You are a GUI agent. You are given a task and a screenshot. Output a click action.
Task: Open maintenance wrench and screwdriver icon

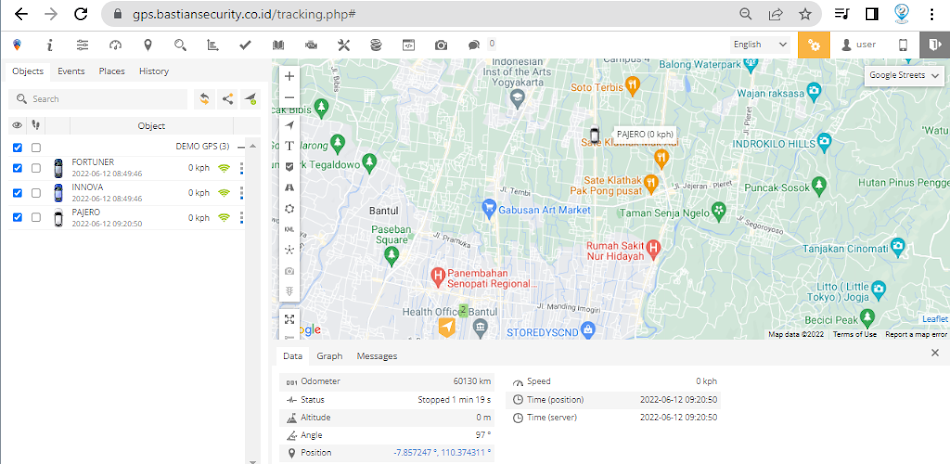[x=344, y=45]
